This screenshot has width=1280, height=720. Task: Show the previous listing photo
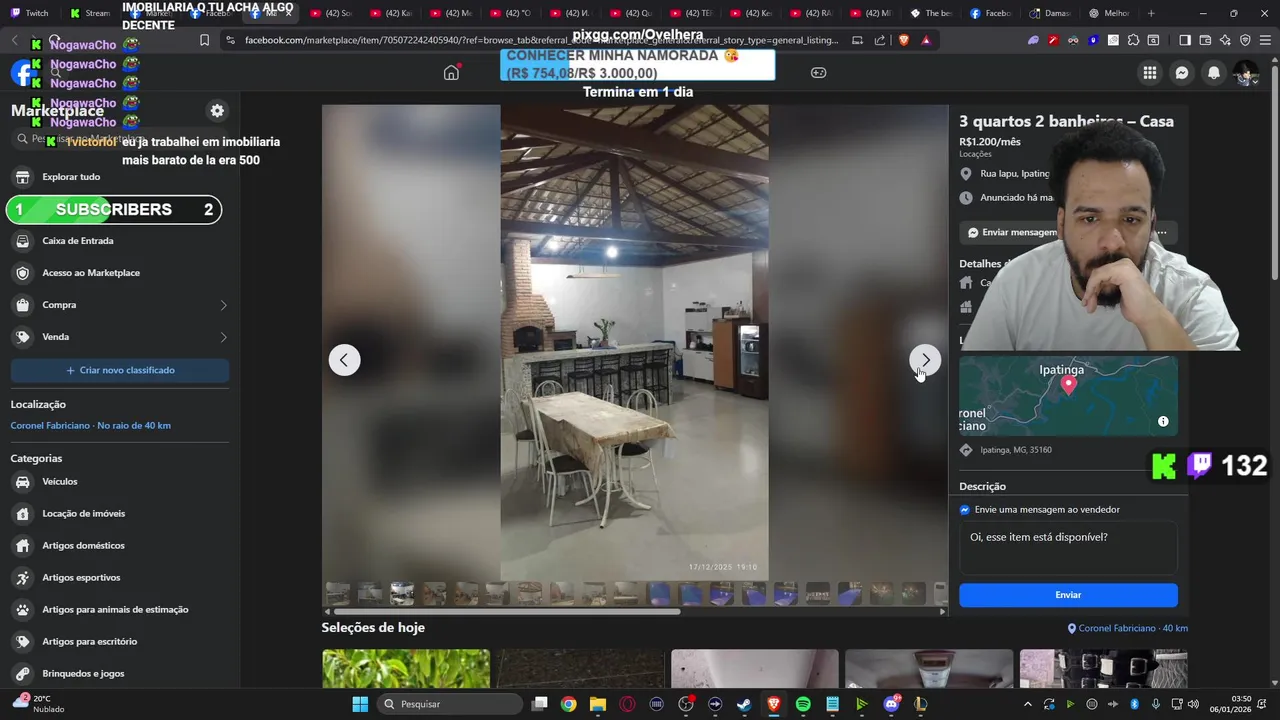[x=344, y=360]
